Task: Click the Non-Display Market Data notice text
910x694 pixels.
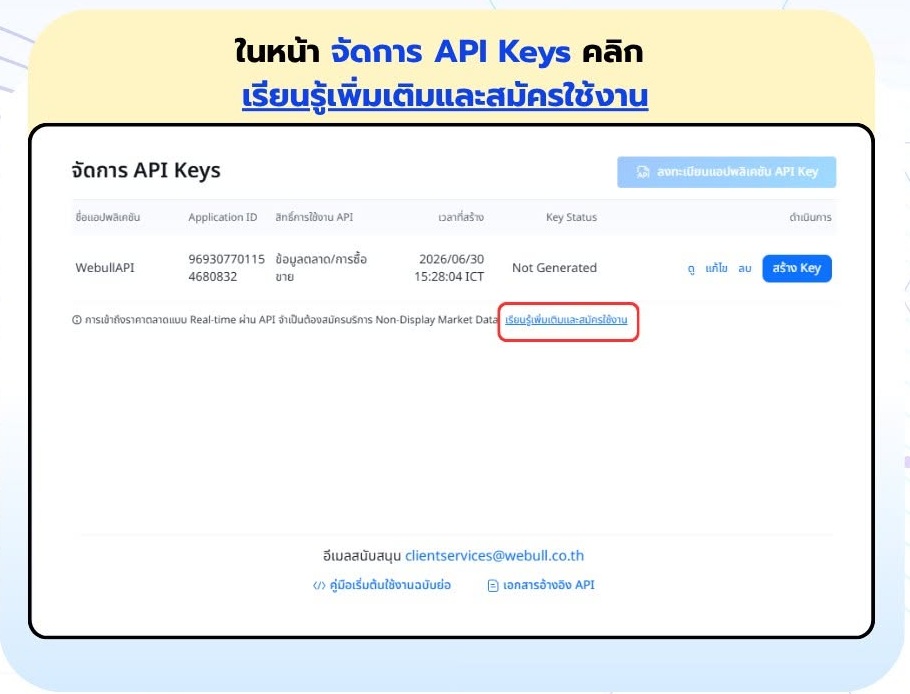Action: (291, 320)
